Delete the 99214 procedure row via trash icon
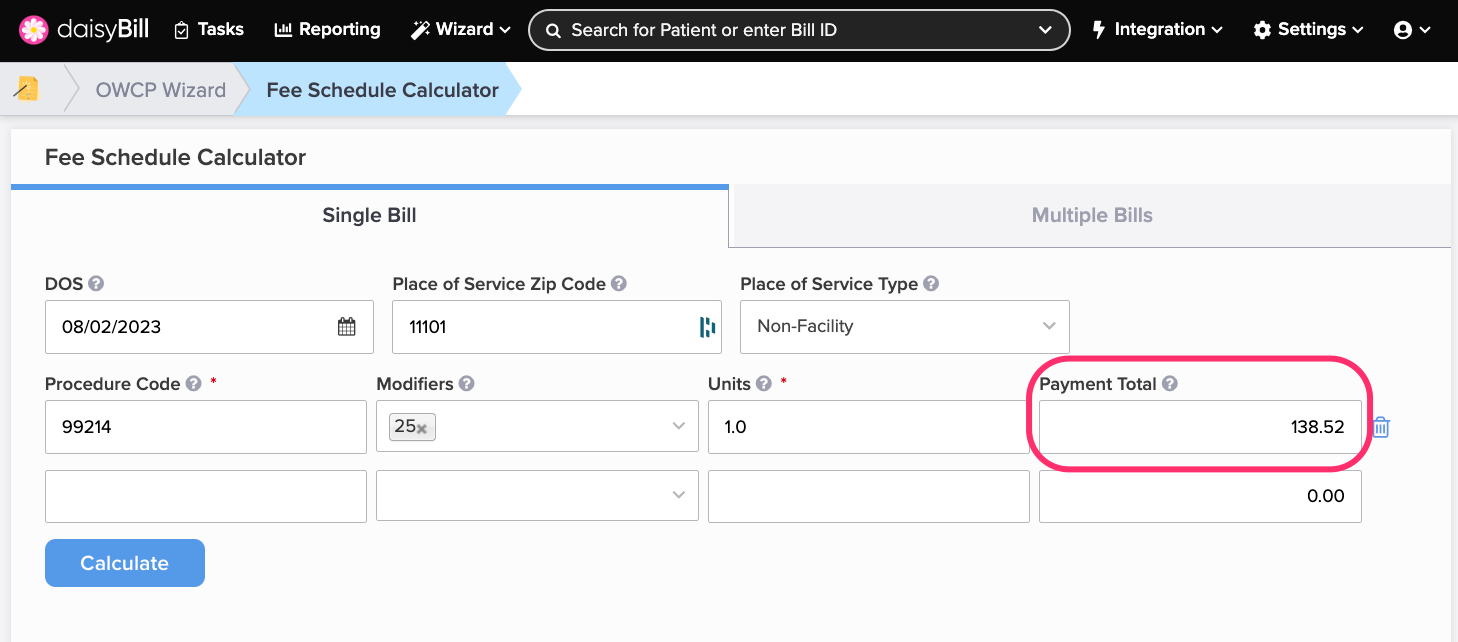This screenshot has width=1458, height=642. (x=1381, y=428)
